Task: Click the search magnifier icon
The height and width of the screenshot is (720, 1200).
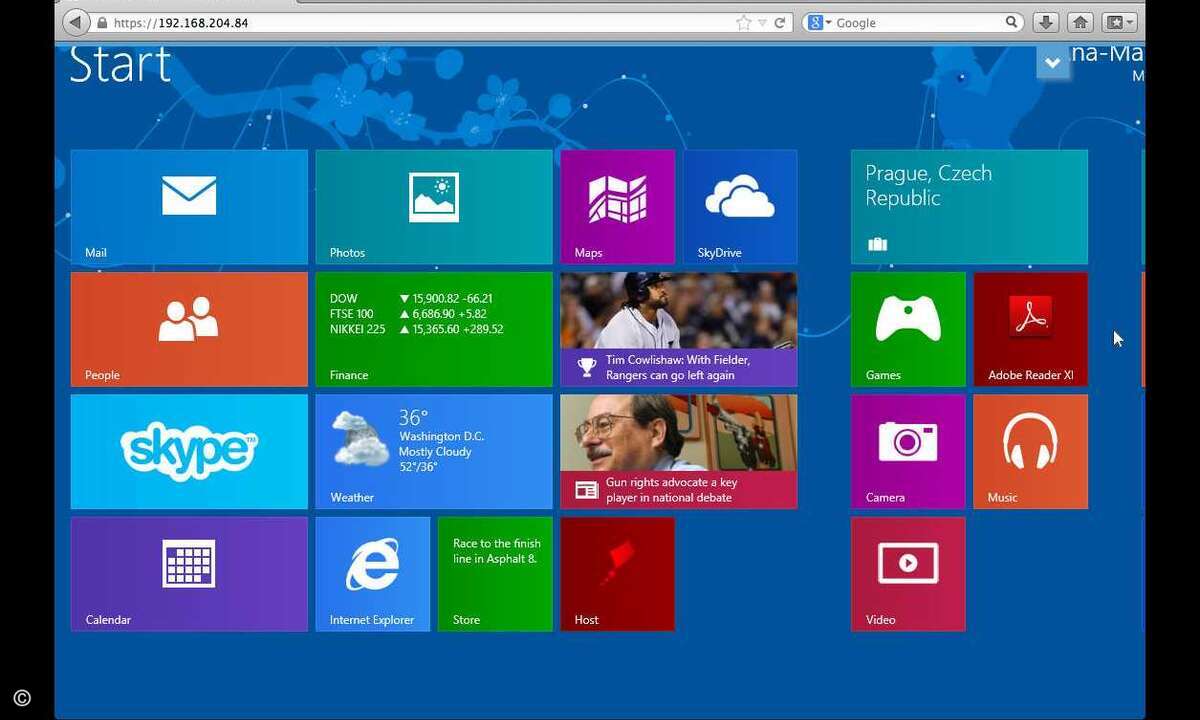Action: coord(1012,22)
